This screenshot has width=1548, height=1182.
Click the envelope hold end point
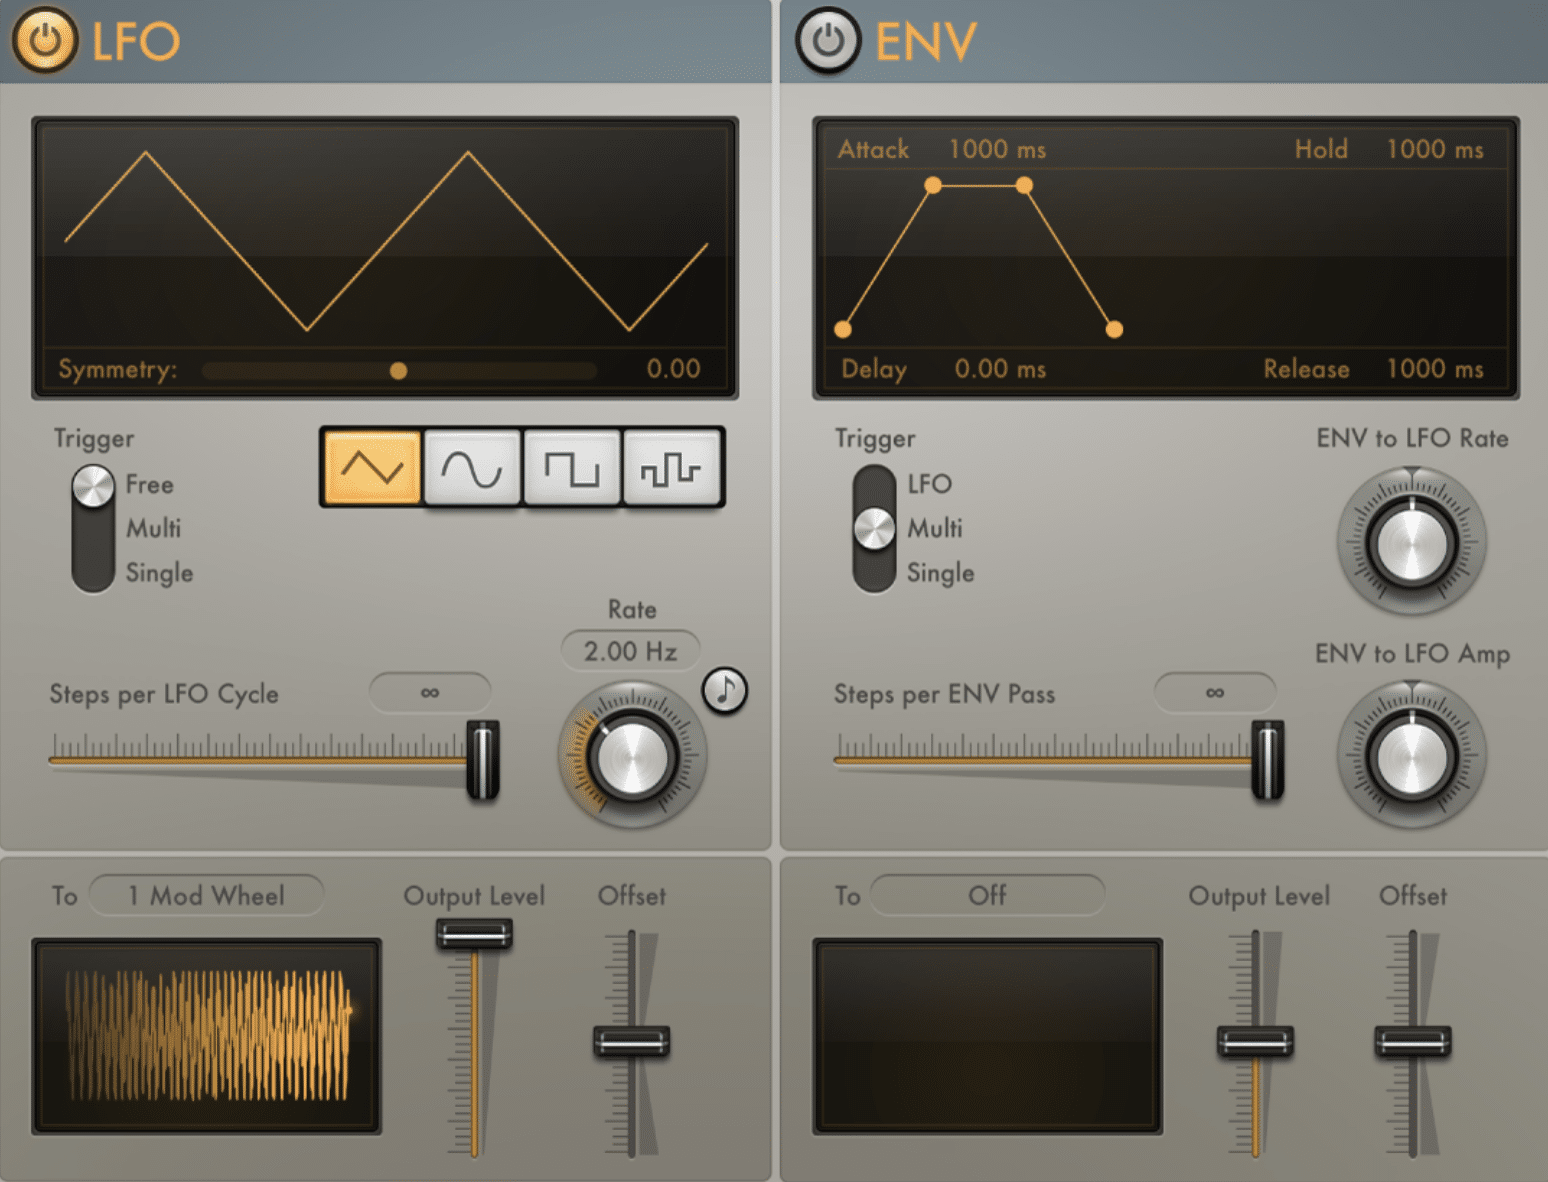coord(1024,185)
